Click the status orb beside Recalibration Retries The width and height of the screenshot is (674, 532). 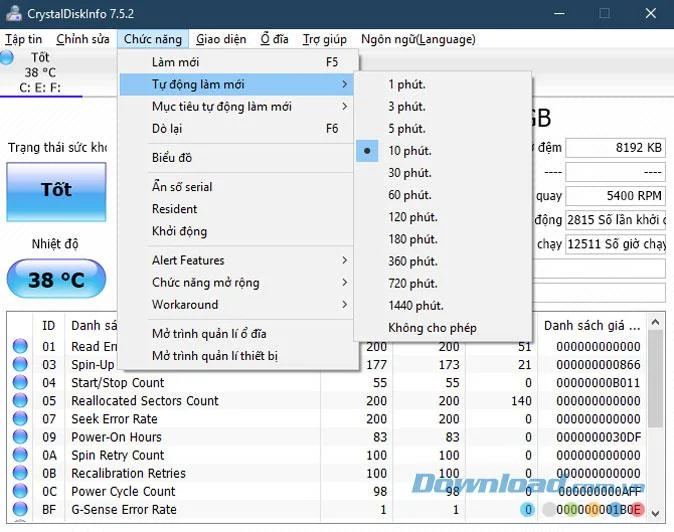coord(20,473)
